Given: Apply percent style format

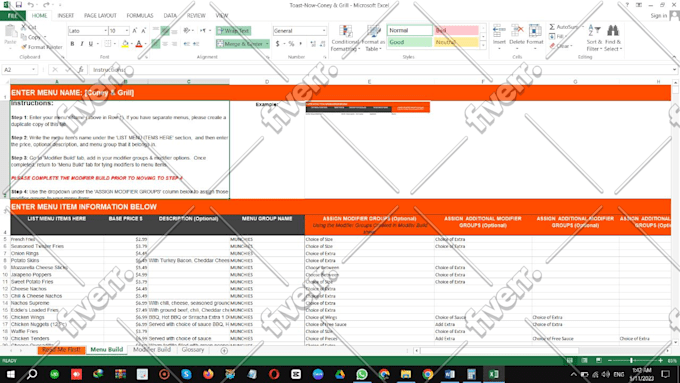Looking at the screenshot, I should (291, 44).
